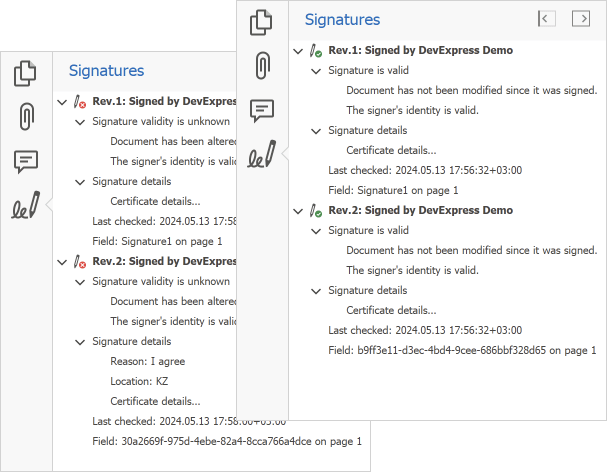607x472 pixels.
Task: Click the page thumbnails icon in the back-left panel
Action: point(26,73)
